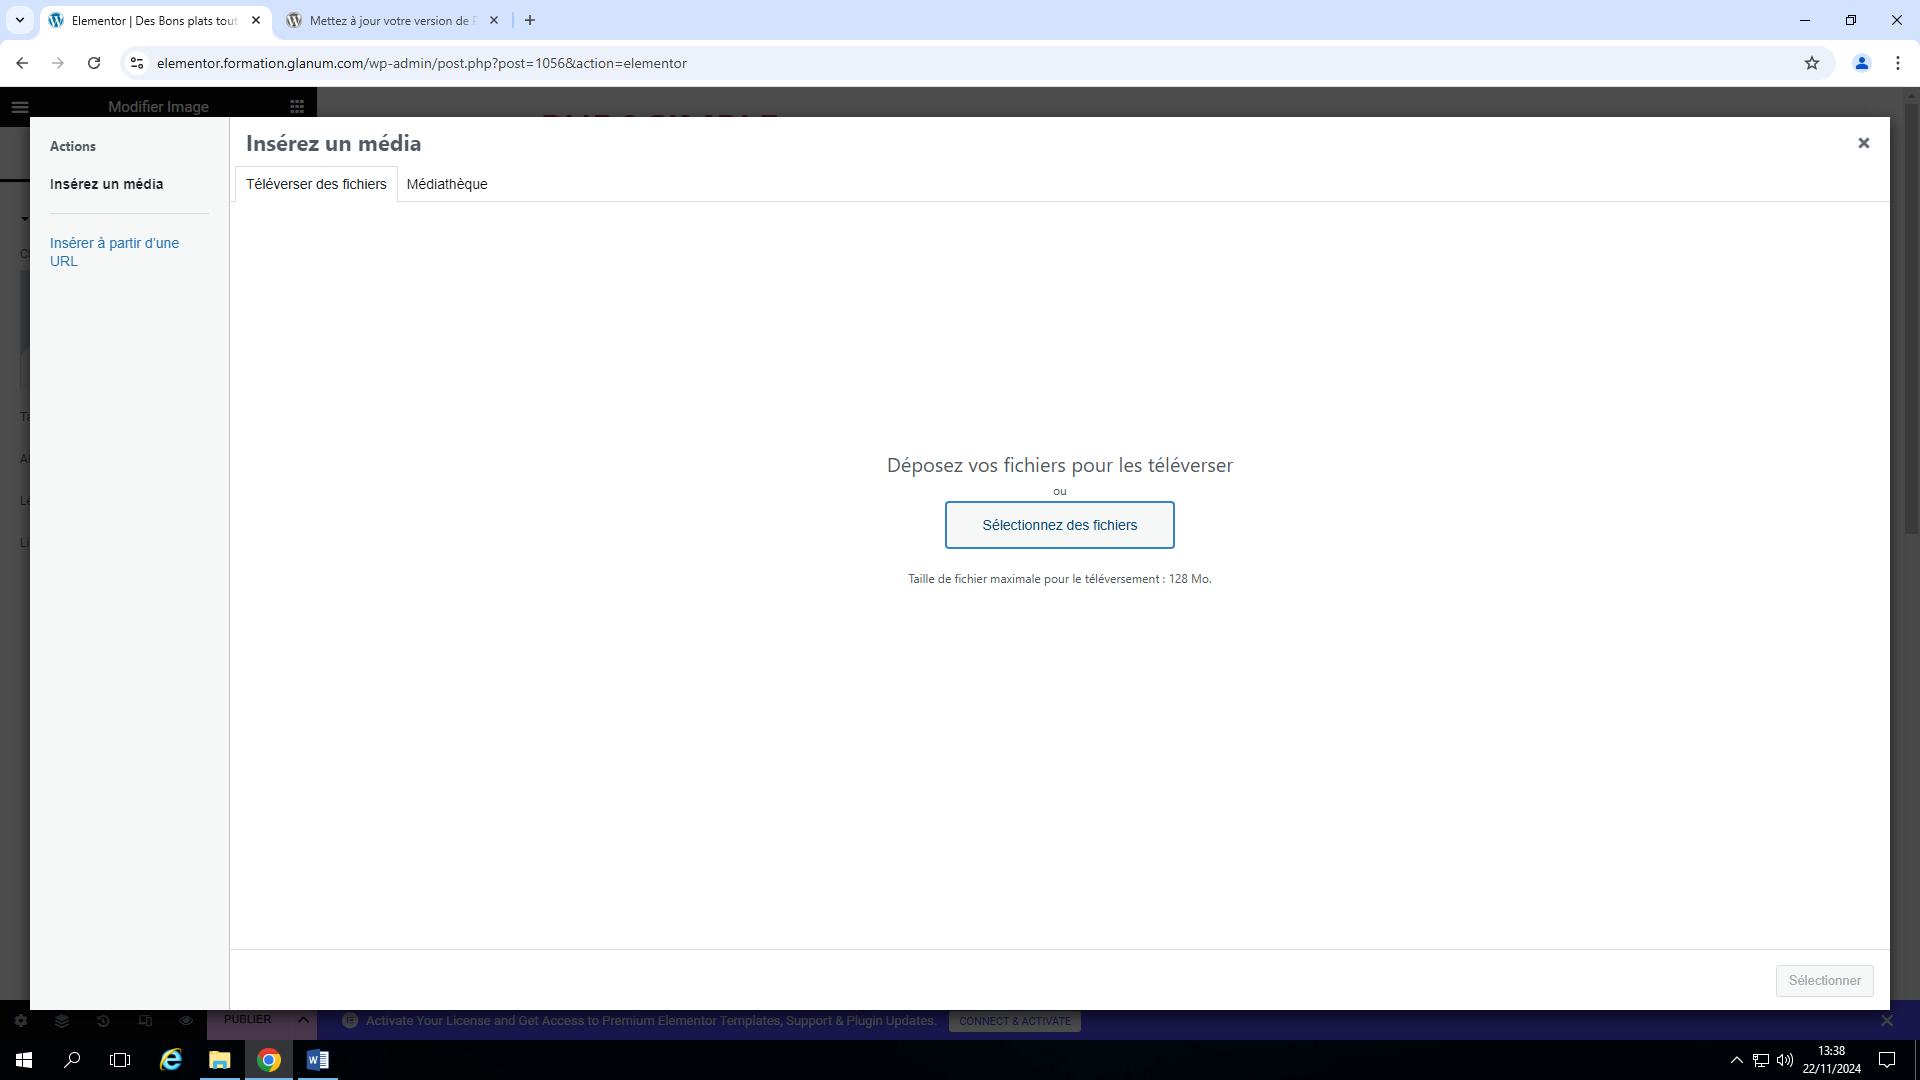Switch to Responsive Mode with the devices icon
Image resolution: width=1920 pixels, height=1080 pixels.
144,1020
